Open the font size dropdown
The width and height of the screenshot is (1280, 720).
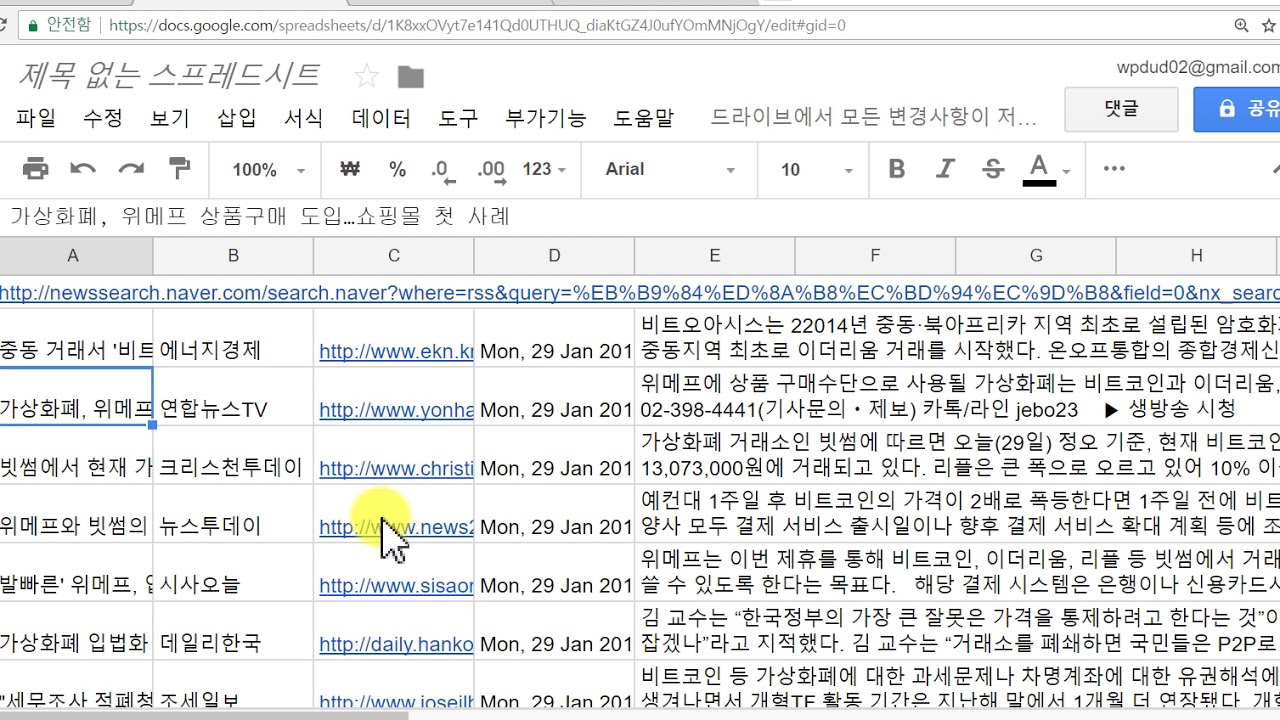(816, 170)
